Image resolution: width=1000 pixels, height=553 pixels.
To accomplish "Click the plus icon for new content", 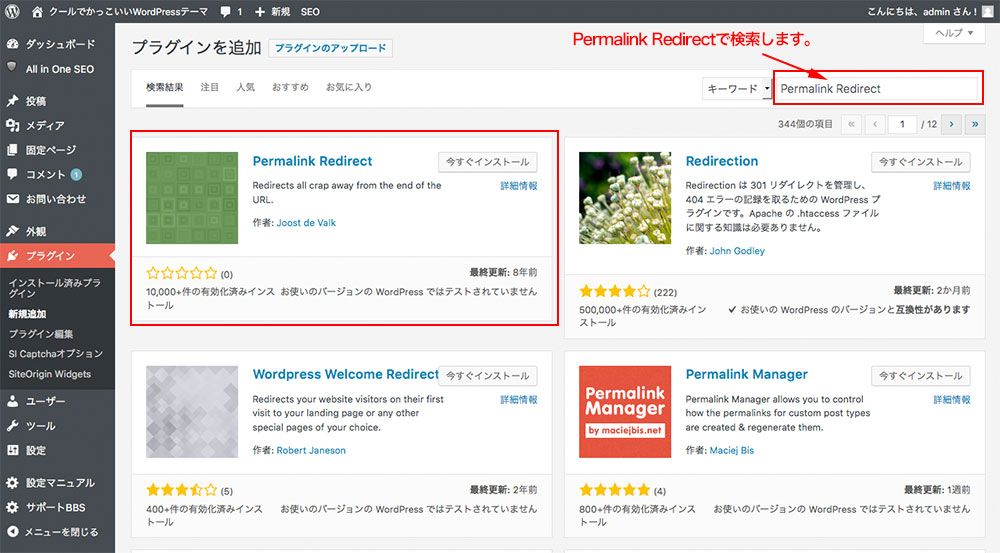I will click(259, 11).
